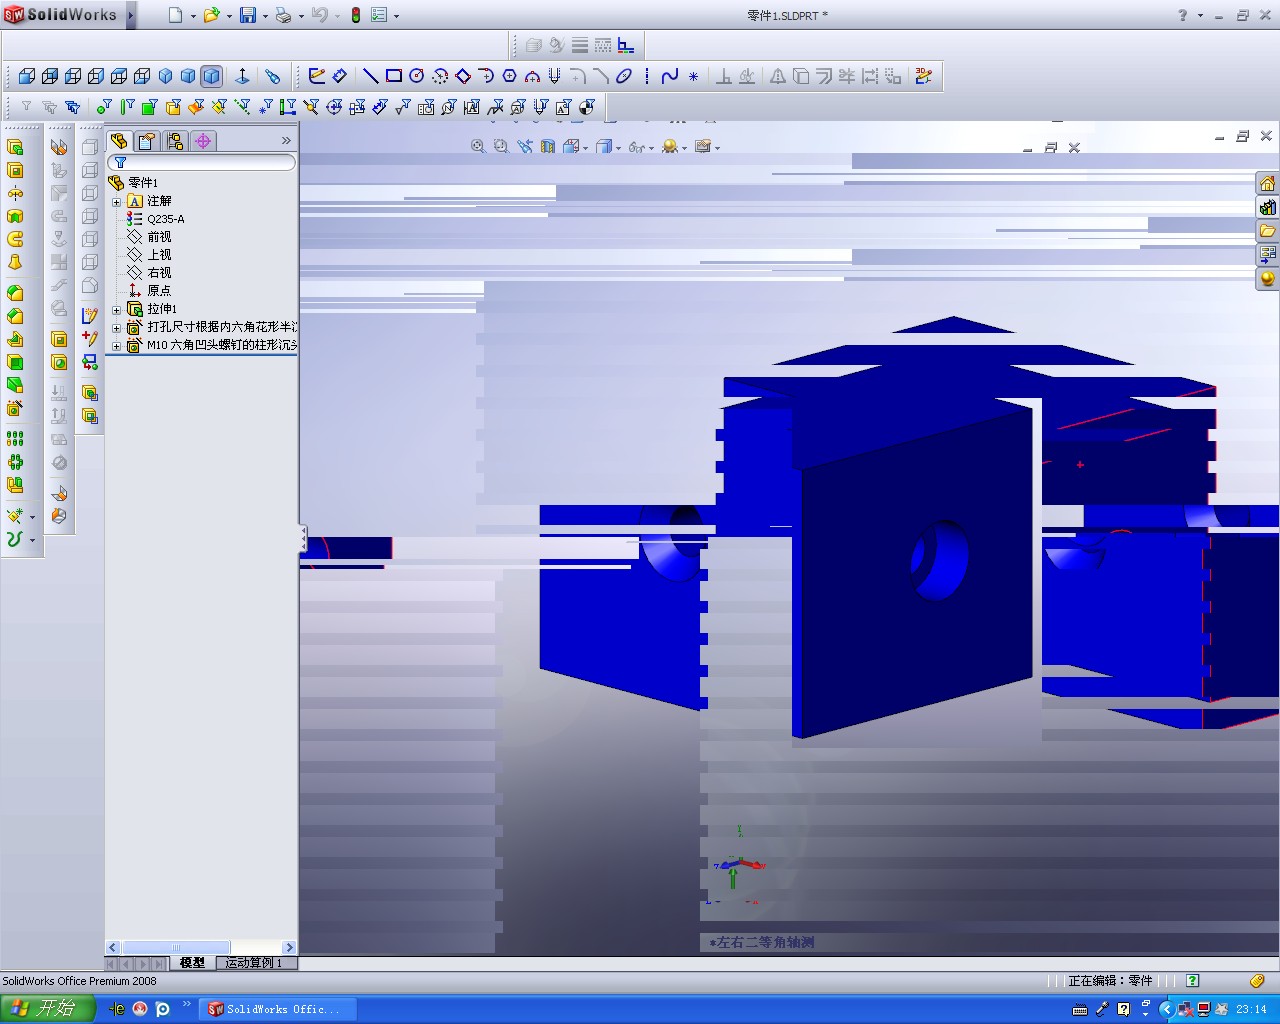
Task: Open the Appearances beach-ball editor icon
Action: pyautogui.click(x=669, y=146)
